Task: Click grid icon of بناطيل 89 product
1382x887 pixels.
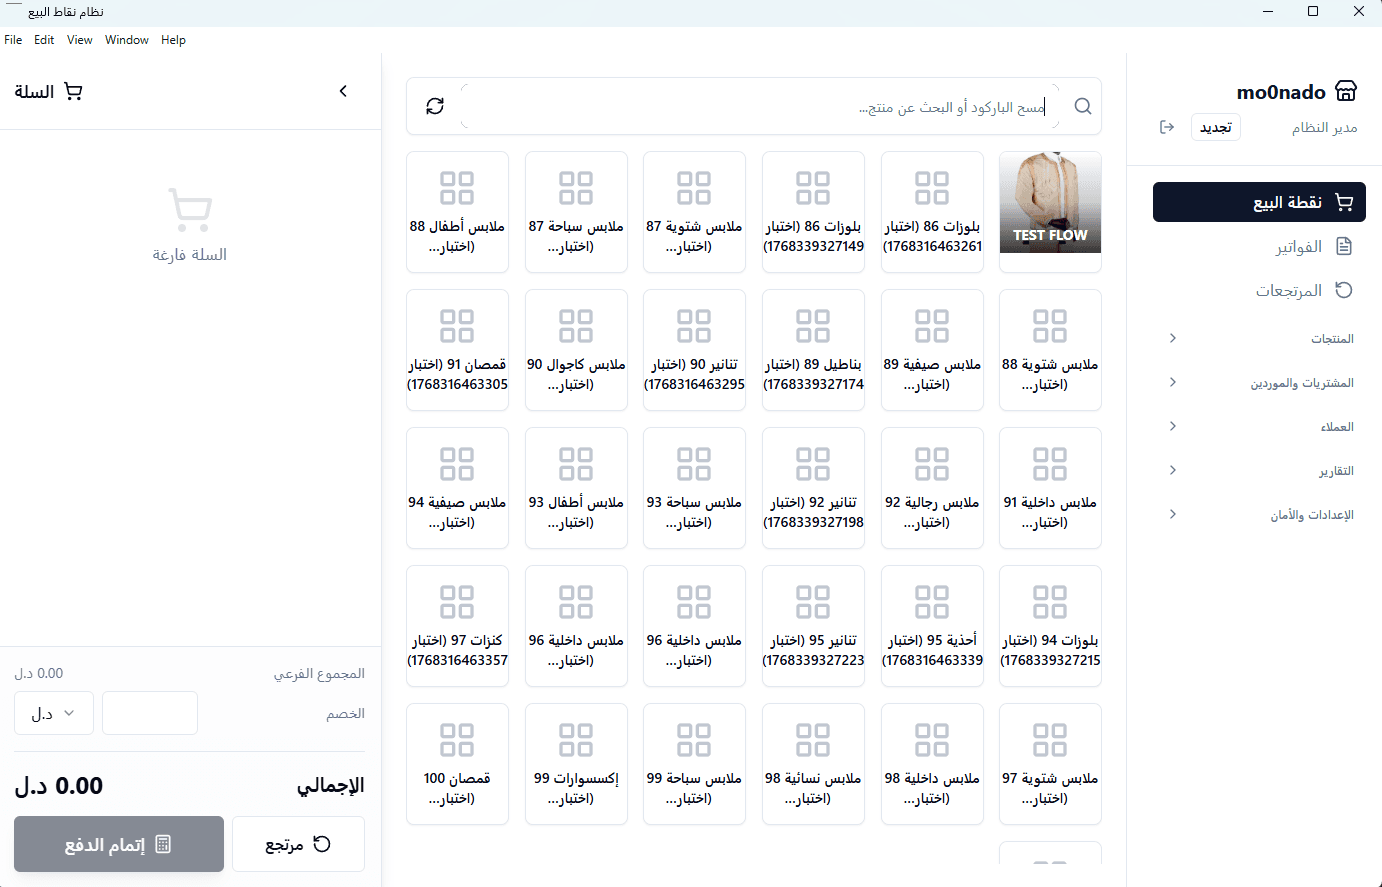Action: pos(813,326)
